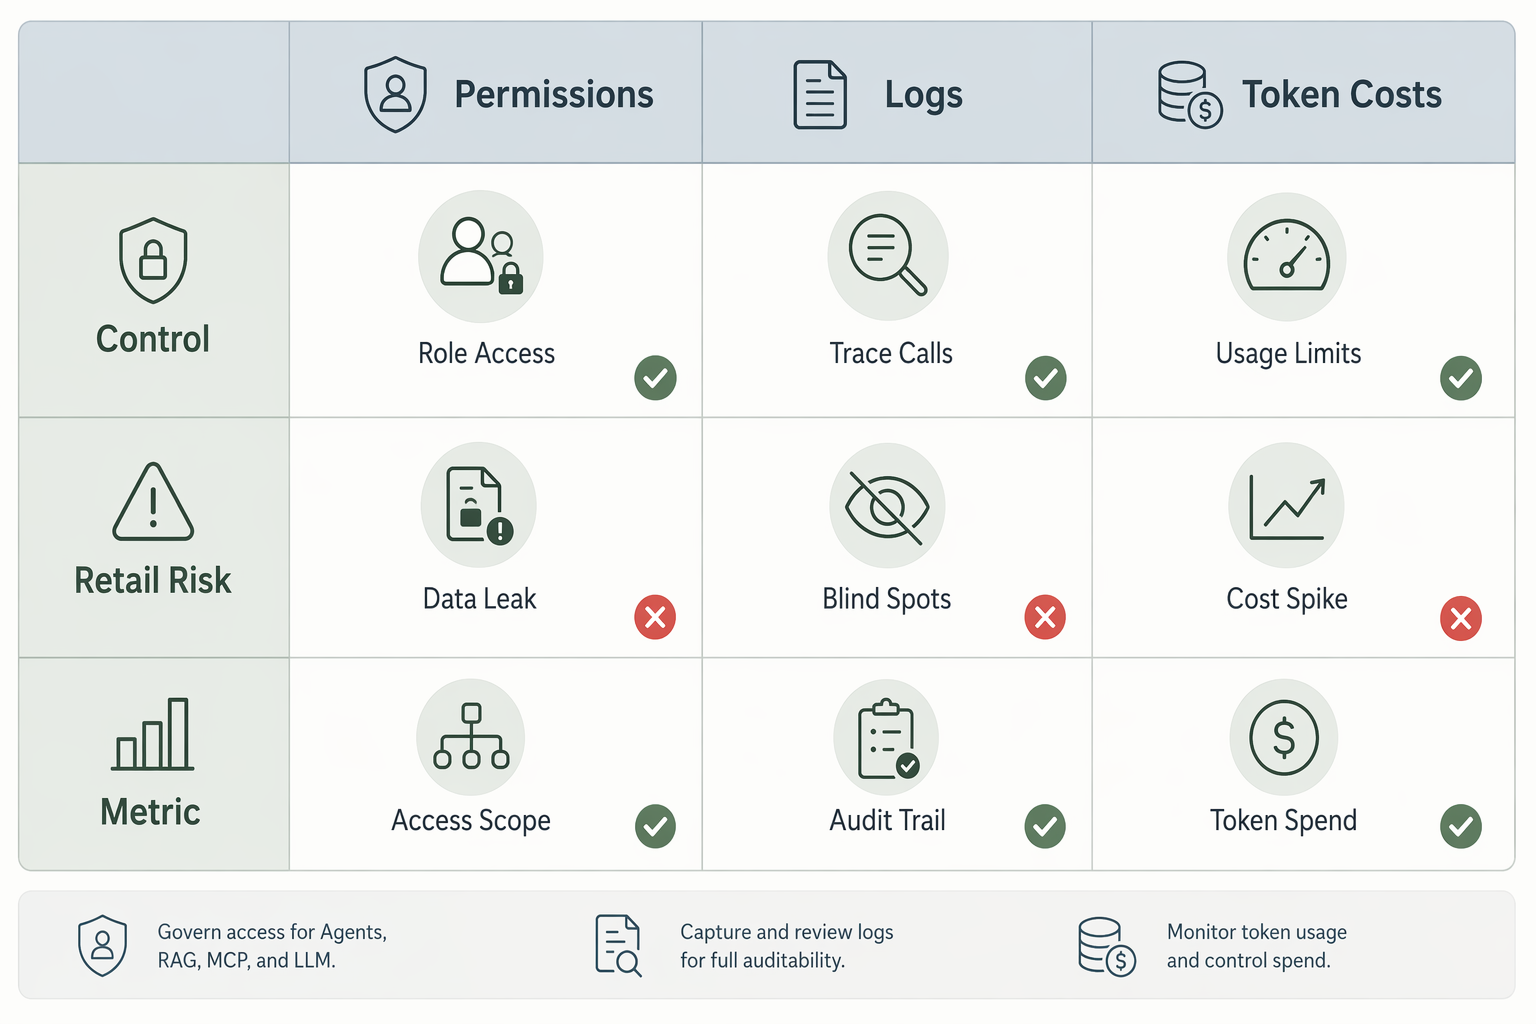This screenshot has height=1024, width=1536.
Task: Select the Token Spend dollar icon
Action: point(1284,738)
